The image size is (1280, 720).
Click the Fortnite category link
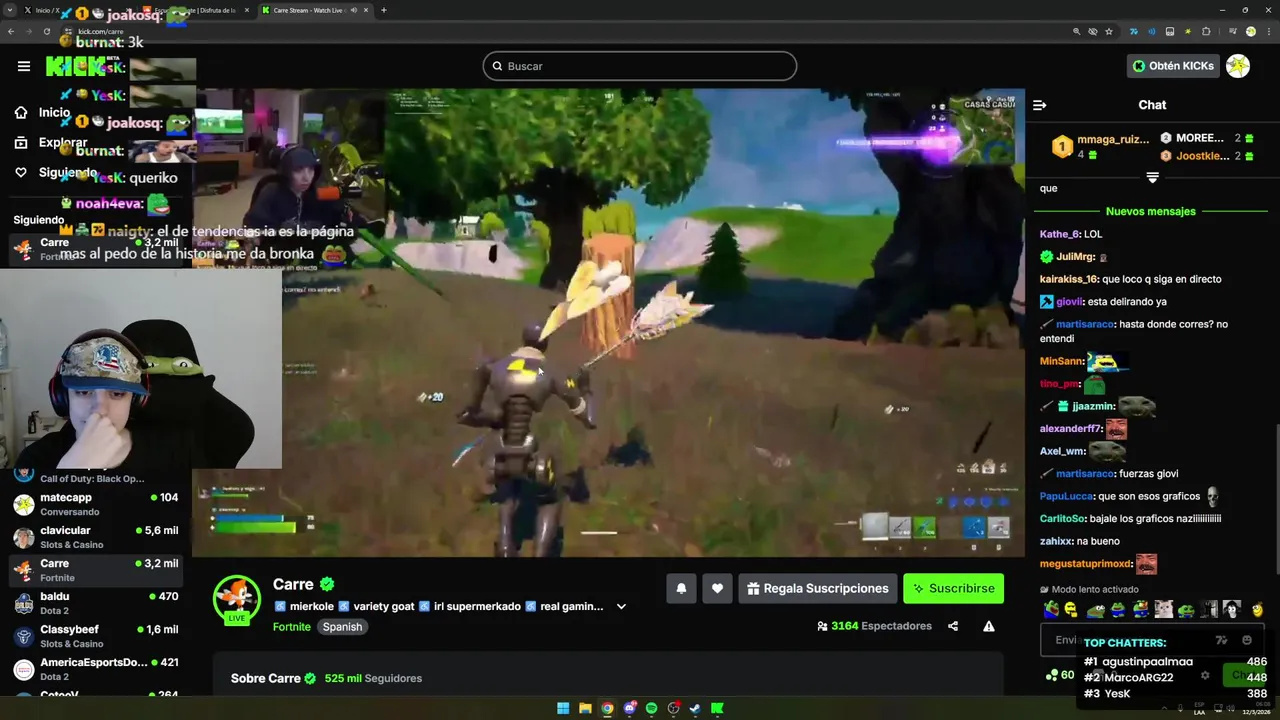click(292, 627)
